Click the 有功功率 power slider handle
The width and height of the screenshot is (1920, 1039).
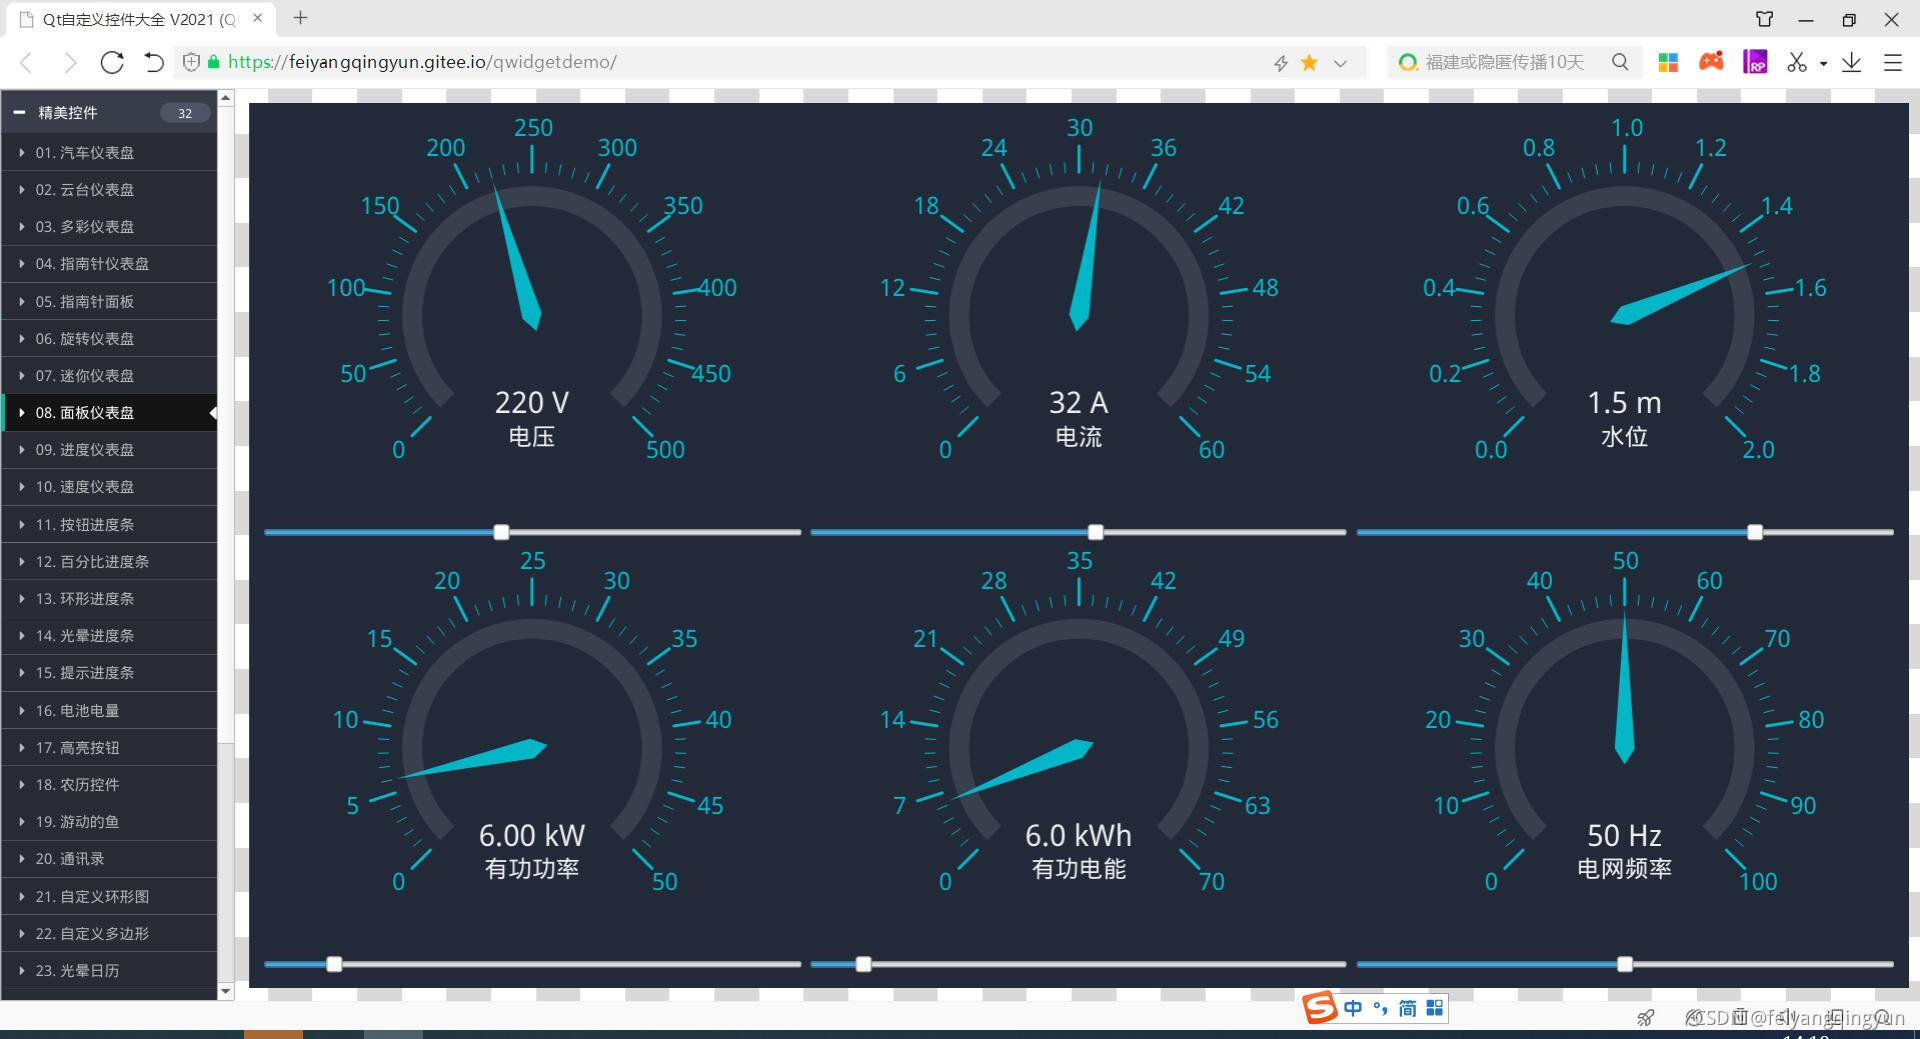tap(335, 964)
